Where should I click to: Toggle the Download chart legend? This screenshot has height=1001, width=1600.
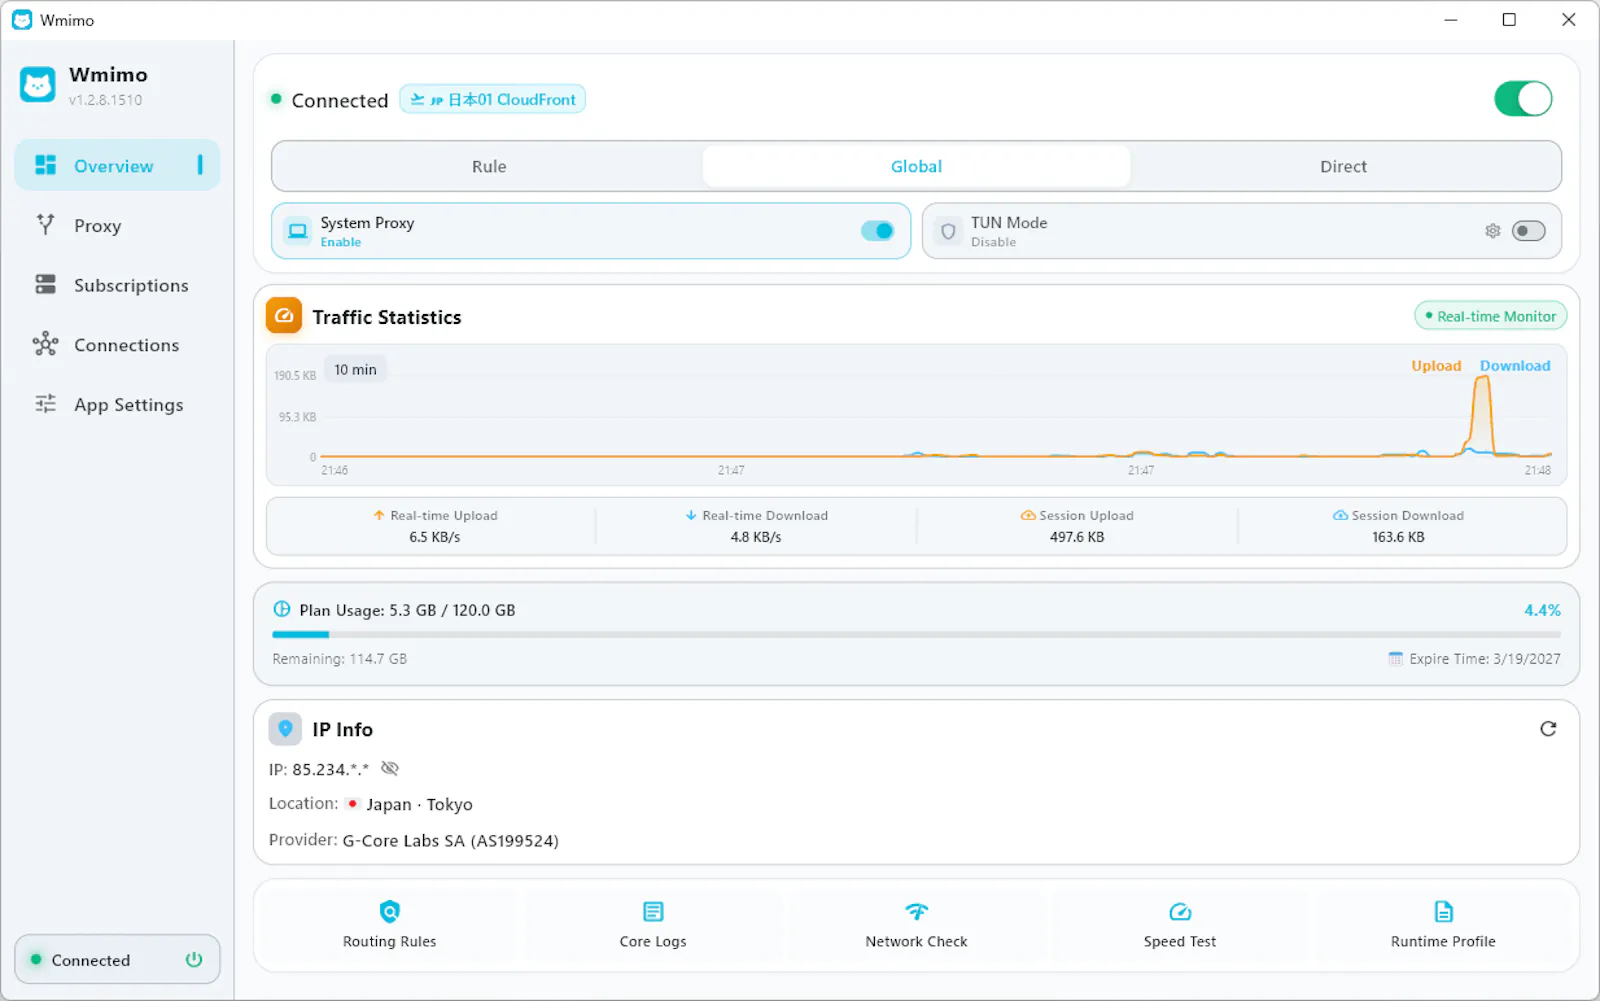1515,366
